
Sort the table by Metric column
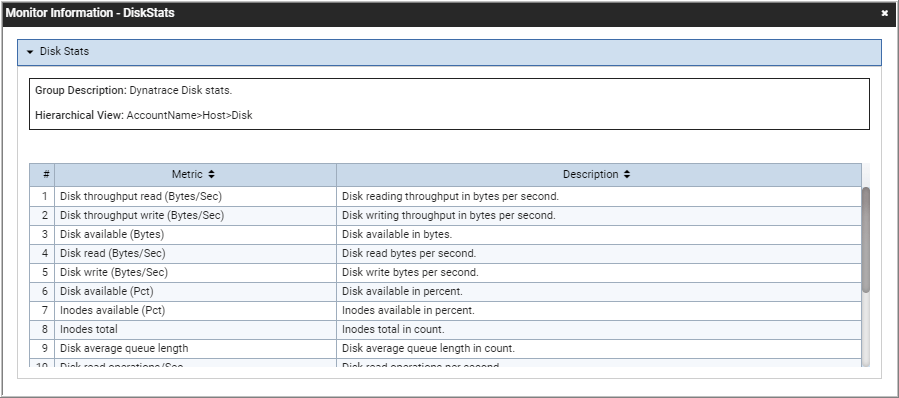pos(211,174)
